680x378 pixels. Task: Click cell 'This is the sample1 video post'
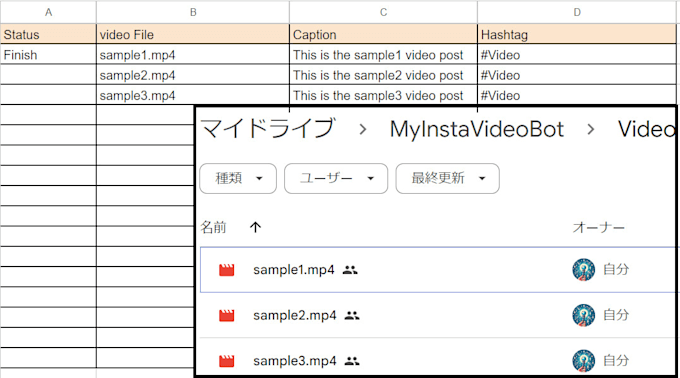[x=383, y=55]
